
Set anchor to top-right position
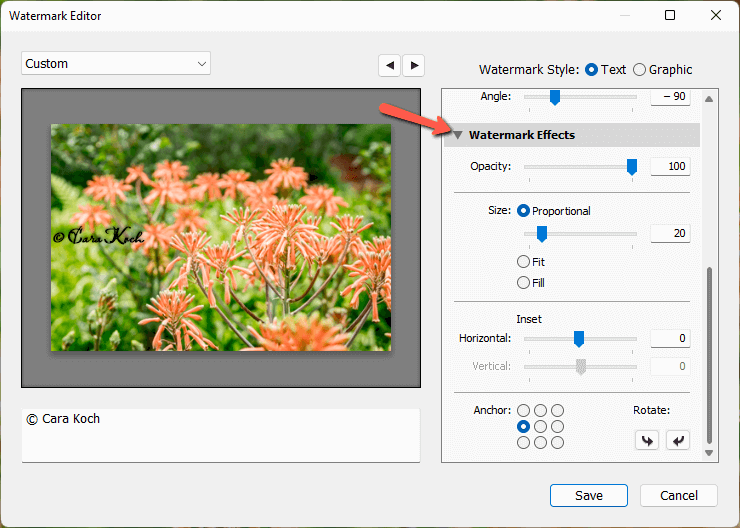click(x=557, y=411)
